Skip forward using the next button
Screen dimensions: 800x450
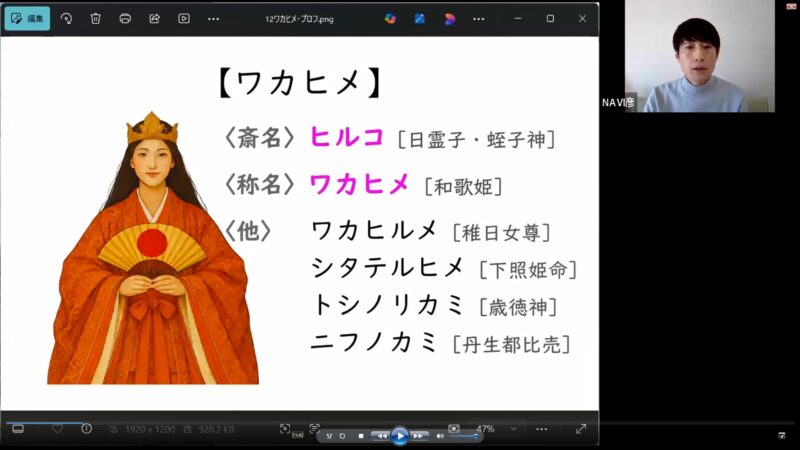click(x=418, y=436)
